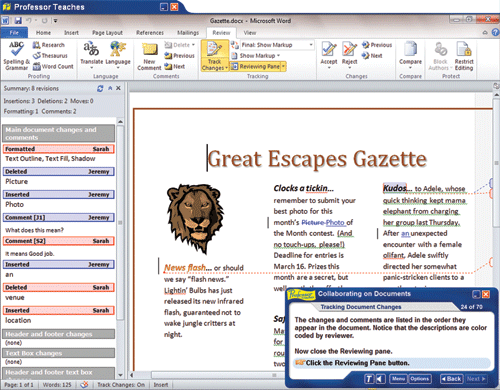The image size is (500, 390).
Task: Open the Final: Show Markup dropdown
Action: [277, 45]
